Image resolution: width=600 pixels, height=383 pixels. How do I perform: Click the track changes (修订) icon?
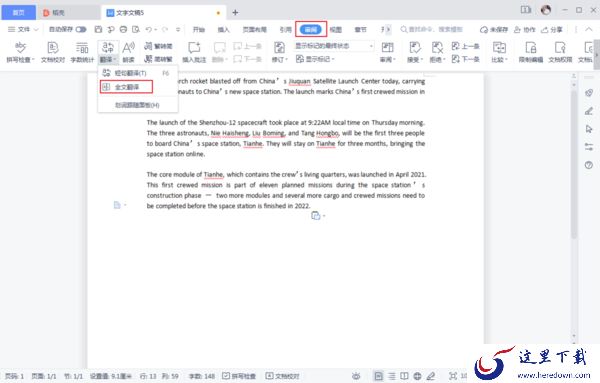tap(279, 48)
